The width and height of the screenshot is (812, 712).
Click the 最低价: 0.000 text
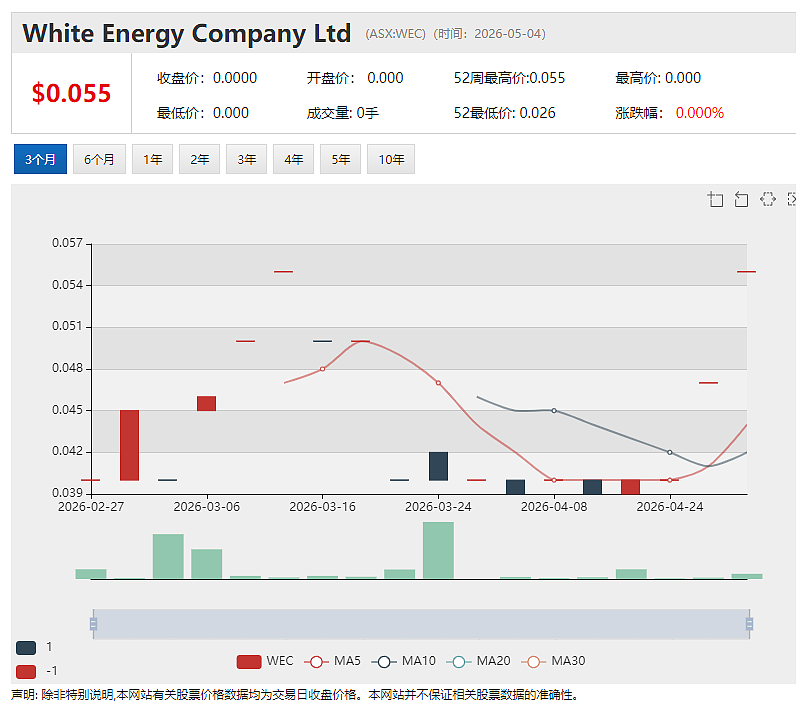point(203,113)
